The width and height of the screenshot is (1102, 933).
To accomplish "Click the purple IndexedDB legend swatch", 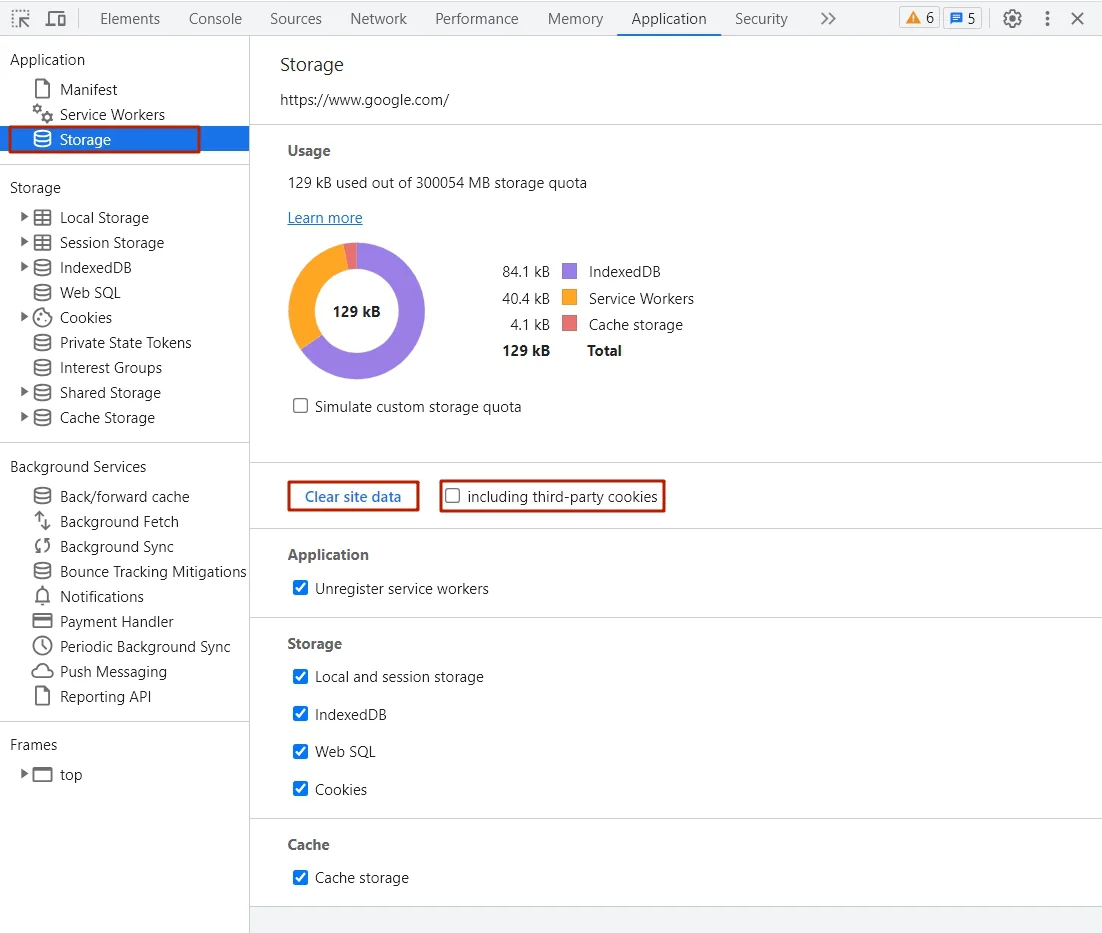I will (570, 271).
